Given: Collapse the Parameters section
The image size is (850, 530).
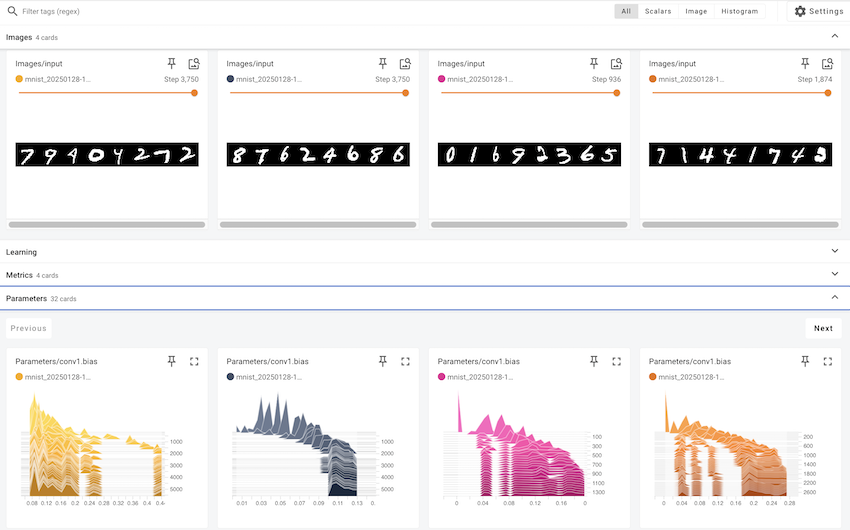Looking at the screenshot, I should click(x=835, y=298).
